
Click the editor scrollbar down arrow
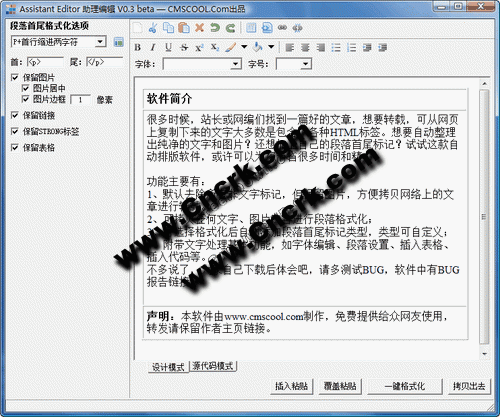[x=484, y=354]
